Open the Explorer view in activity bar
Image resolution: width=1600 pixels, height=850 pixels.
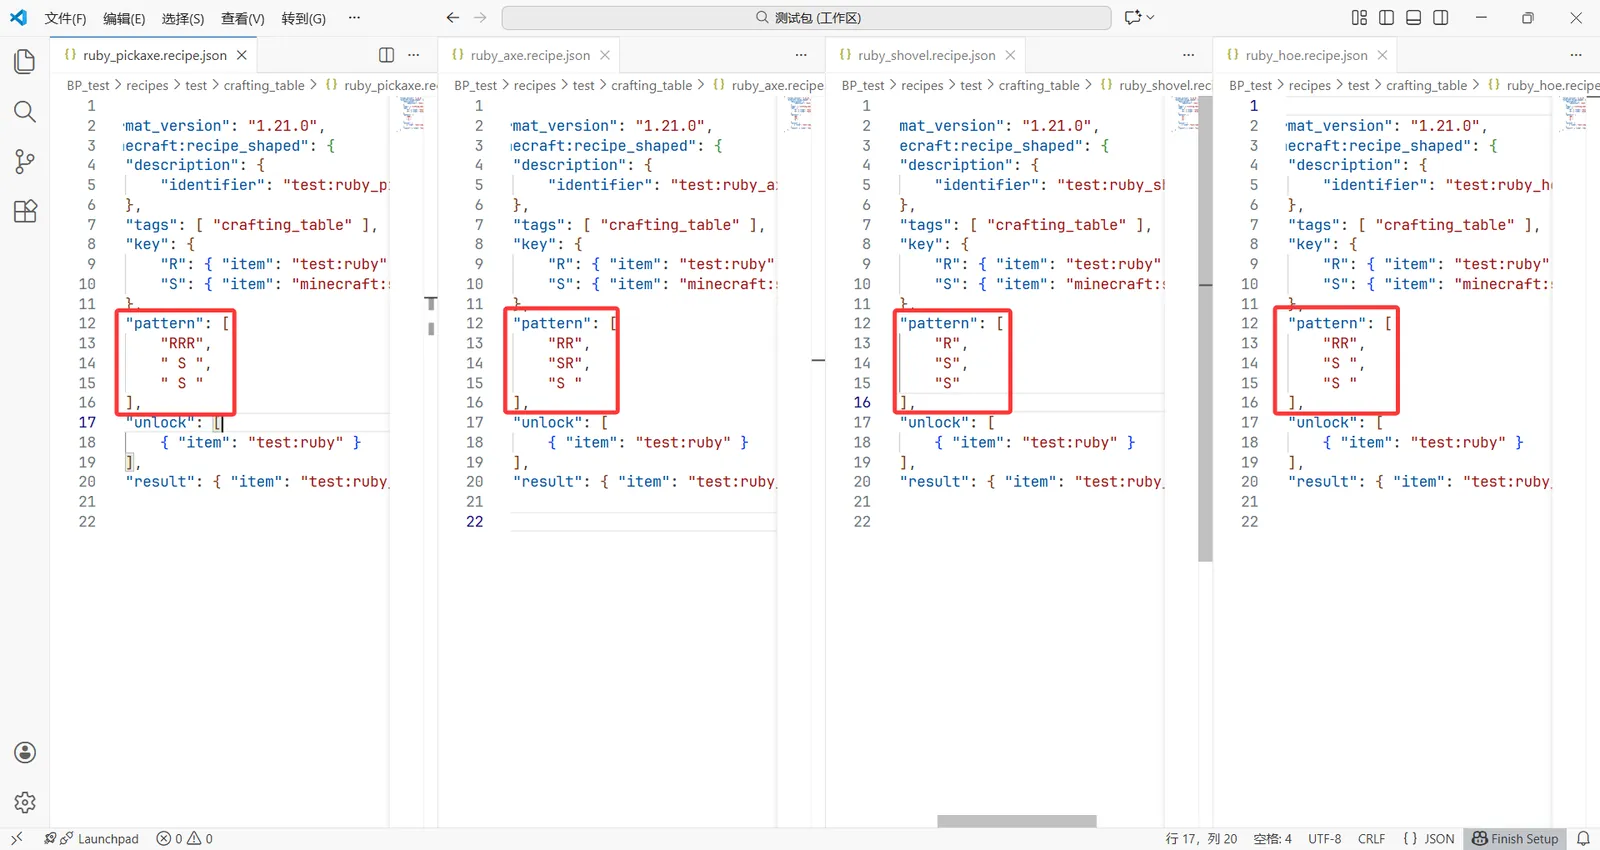[x=25, y=61]
